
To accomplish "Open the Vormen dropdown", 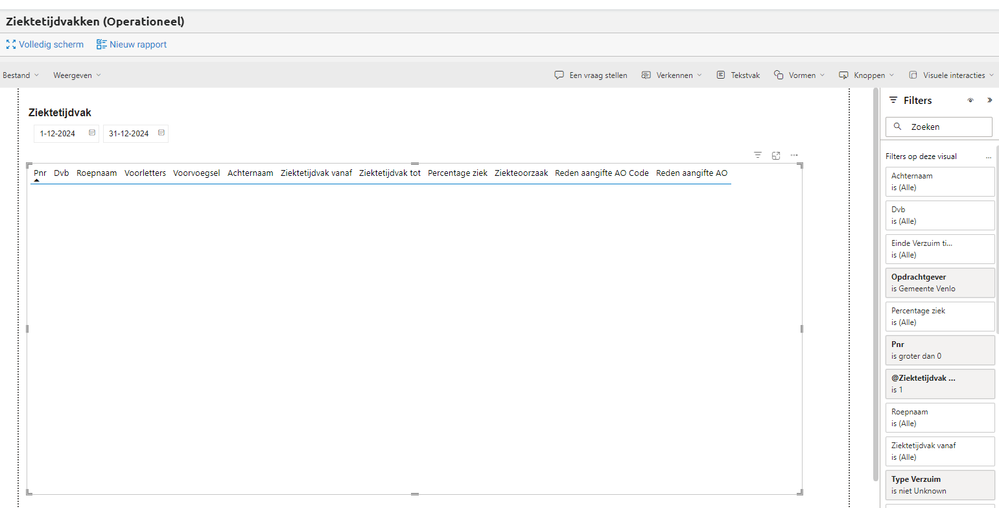I will click(799, 75).
